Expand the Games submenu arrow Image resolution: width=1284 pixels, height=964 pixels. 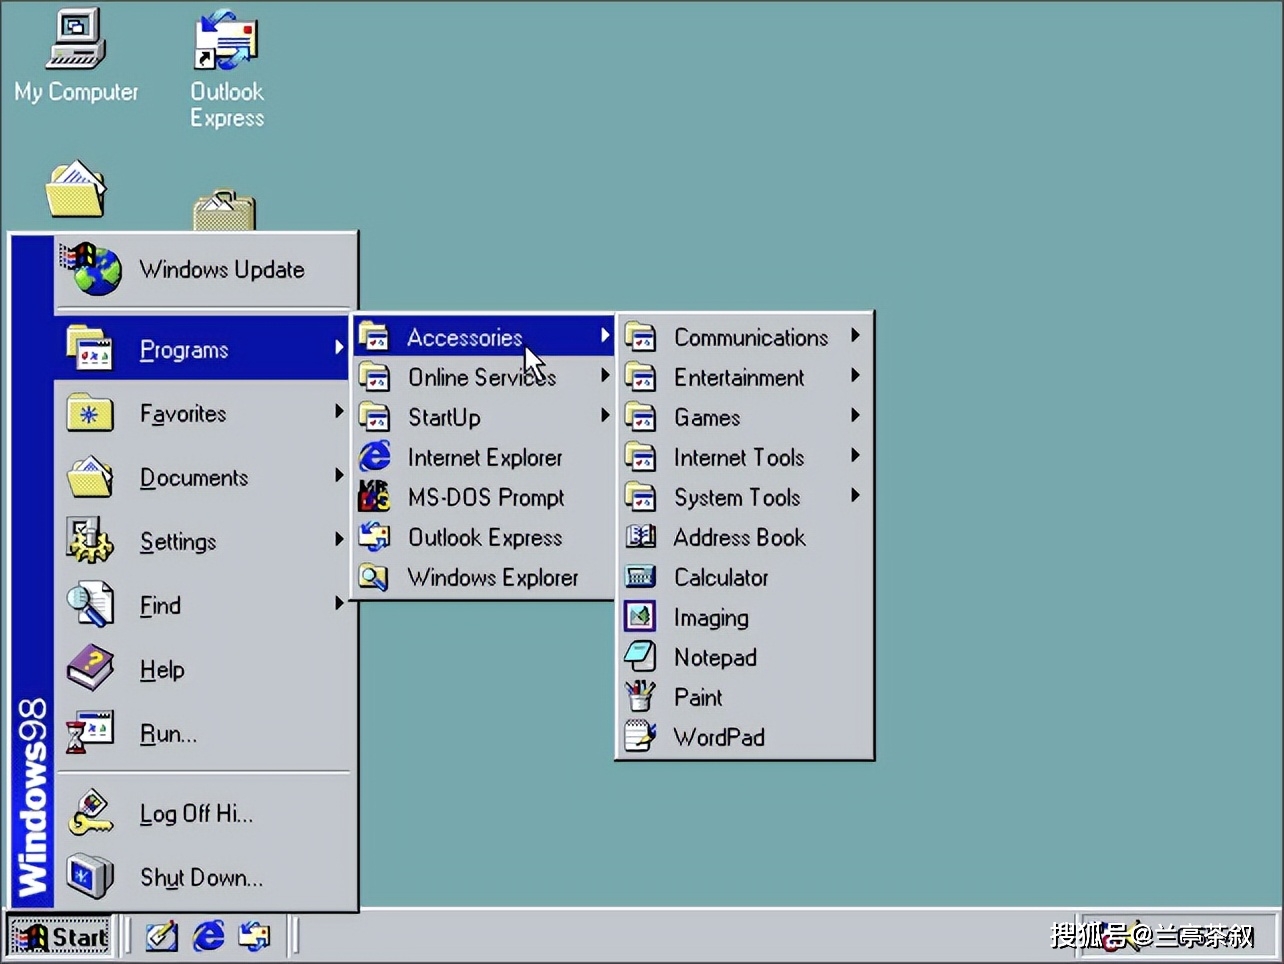[x=855, y=416]
